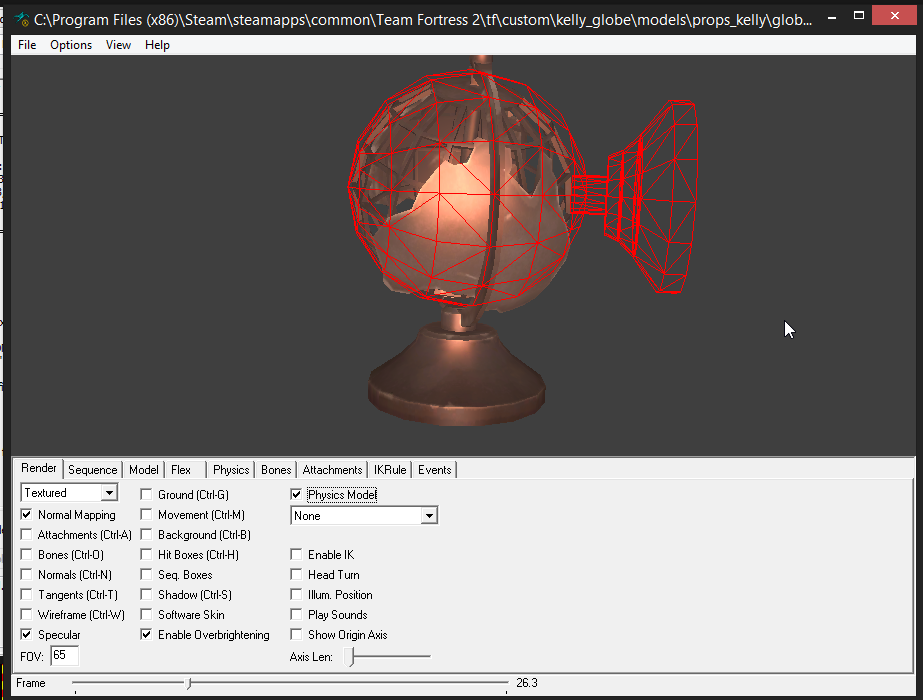Click the HLMV app icon in title bar
The image size is (923, 700).
(x=20, y=19)
